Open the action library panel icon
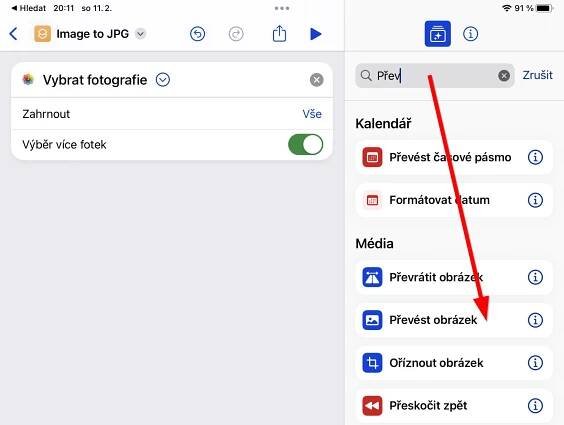 [x=437, y=34]
